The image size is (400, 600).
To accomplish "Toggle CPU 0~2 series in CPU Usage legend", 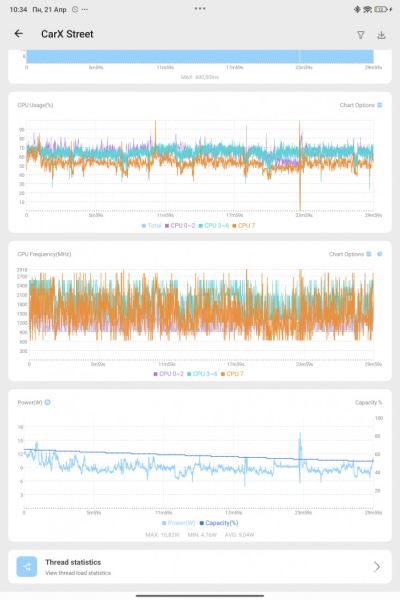I will pyautogui.click(x=180, y=225).
